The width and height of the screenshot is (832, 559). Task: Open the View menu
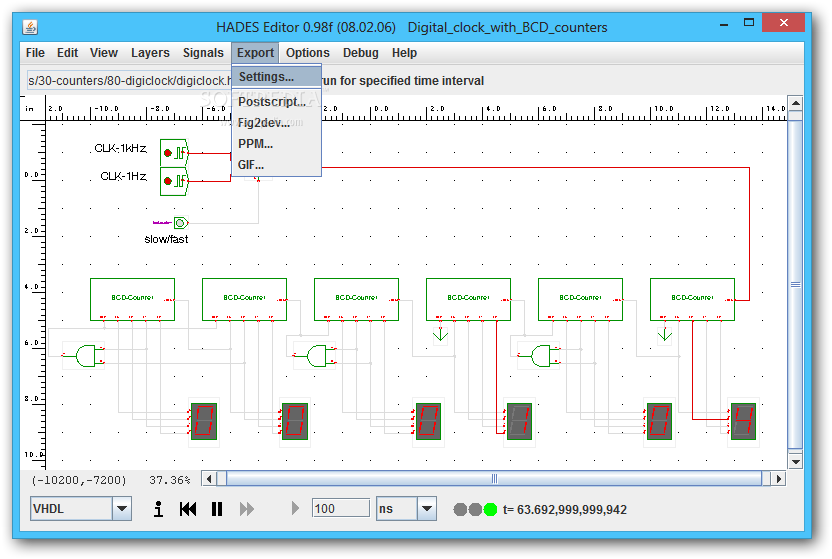point(103,53)
